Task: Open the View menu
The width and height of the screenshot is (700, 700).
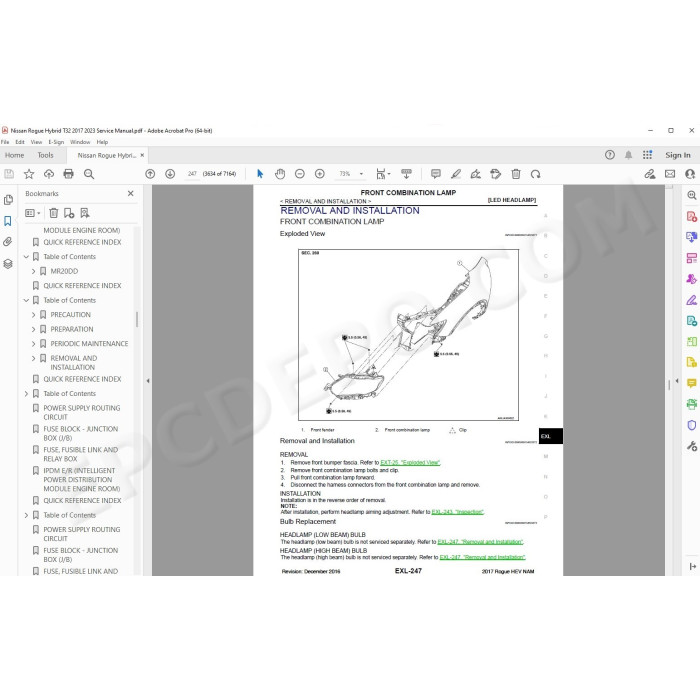Action: click(x=36, y=142)
